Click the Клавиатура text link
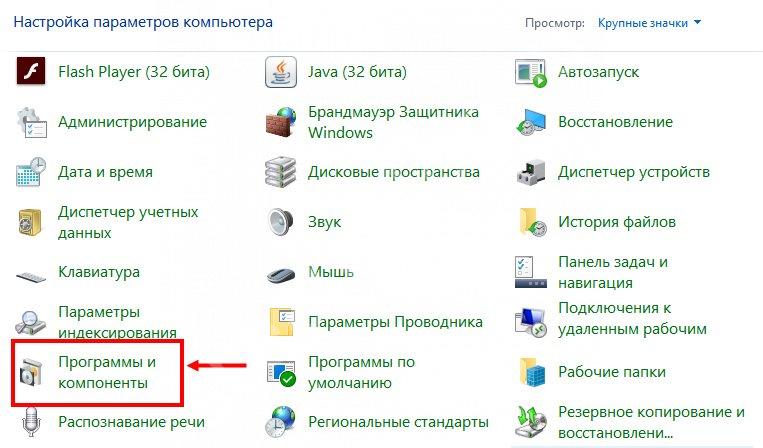This screenshot has height=448, width=763. click(99, 272)
